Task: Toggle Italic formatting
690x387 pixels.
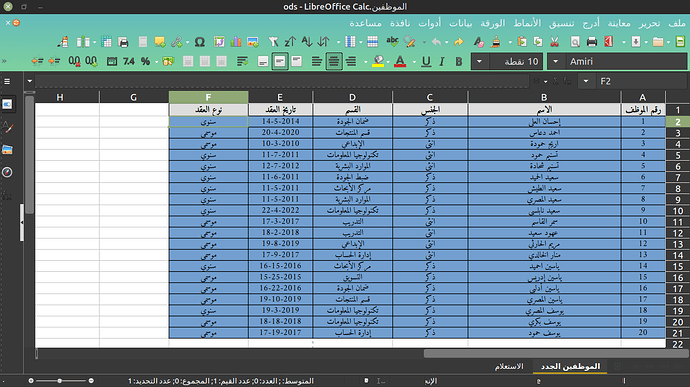Action: pyautogui.click(x=442, y=61)
